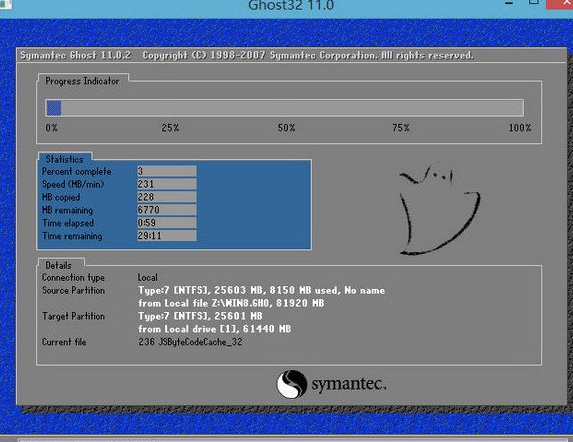
Task: Click the Ghost mascot drawing
Action: 439,210
